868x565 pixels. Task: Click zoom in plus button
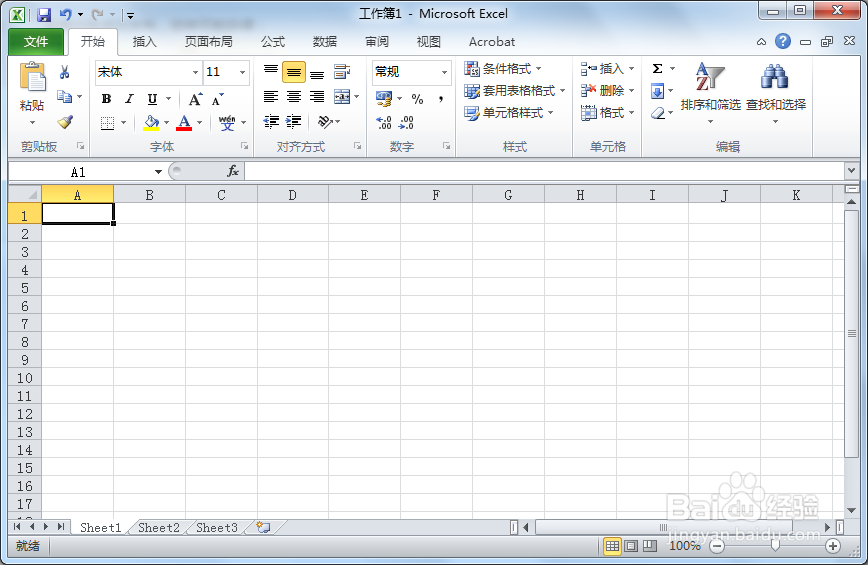(833, 547)
